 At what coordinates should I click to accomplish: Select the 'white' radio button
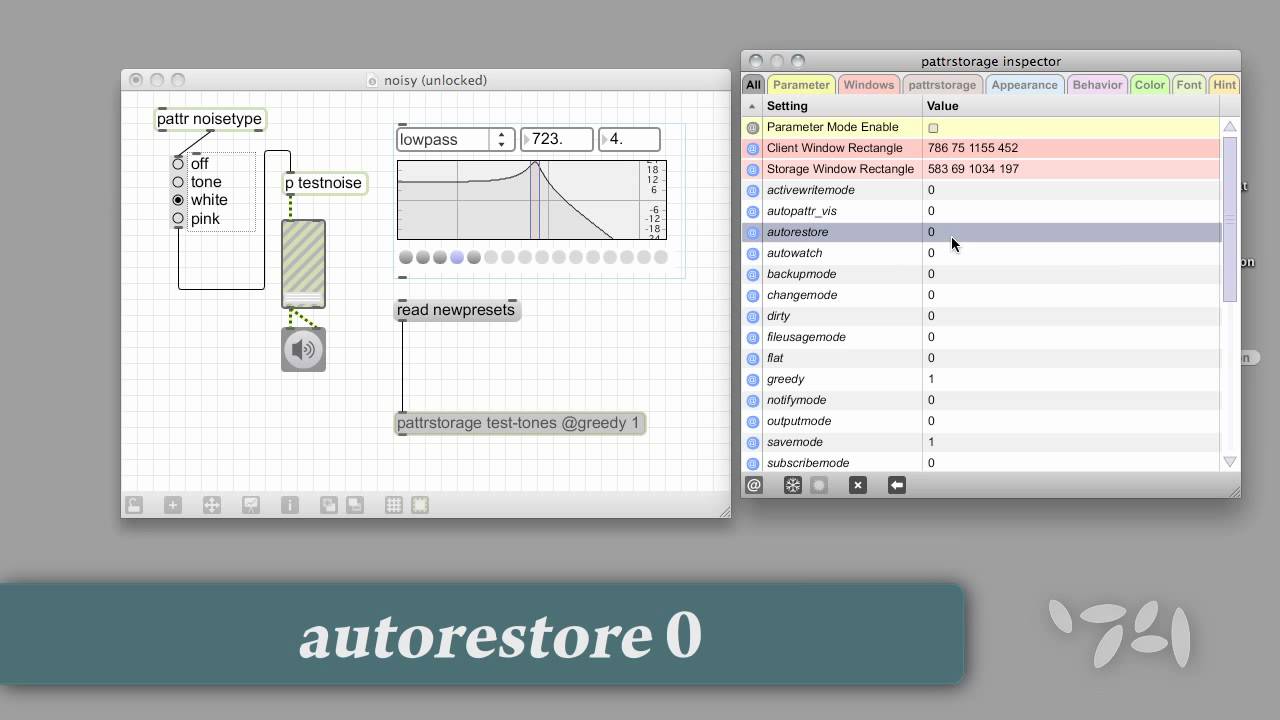[178, 200]
